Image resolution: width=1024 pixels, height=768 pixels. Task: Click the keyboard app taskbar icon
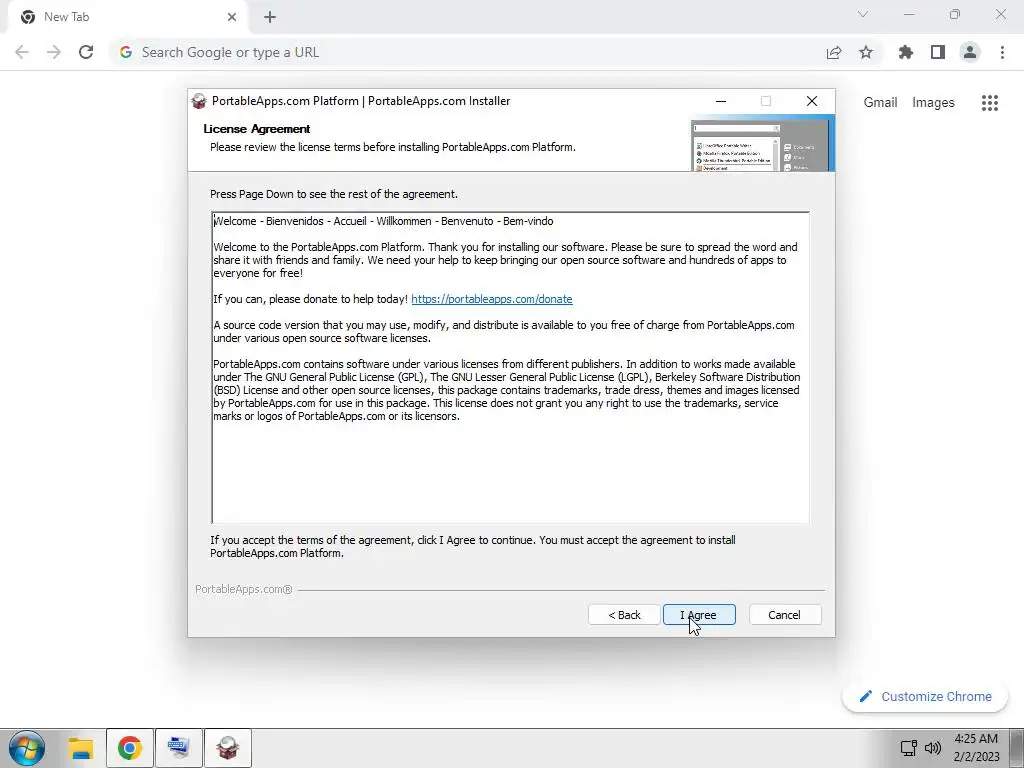tap(178, 748)
